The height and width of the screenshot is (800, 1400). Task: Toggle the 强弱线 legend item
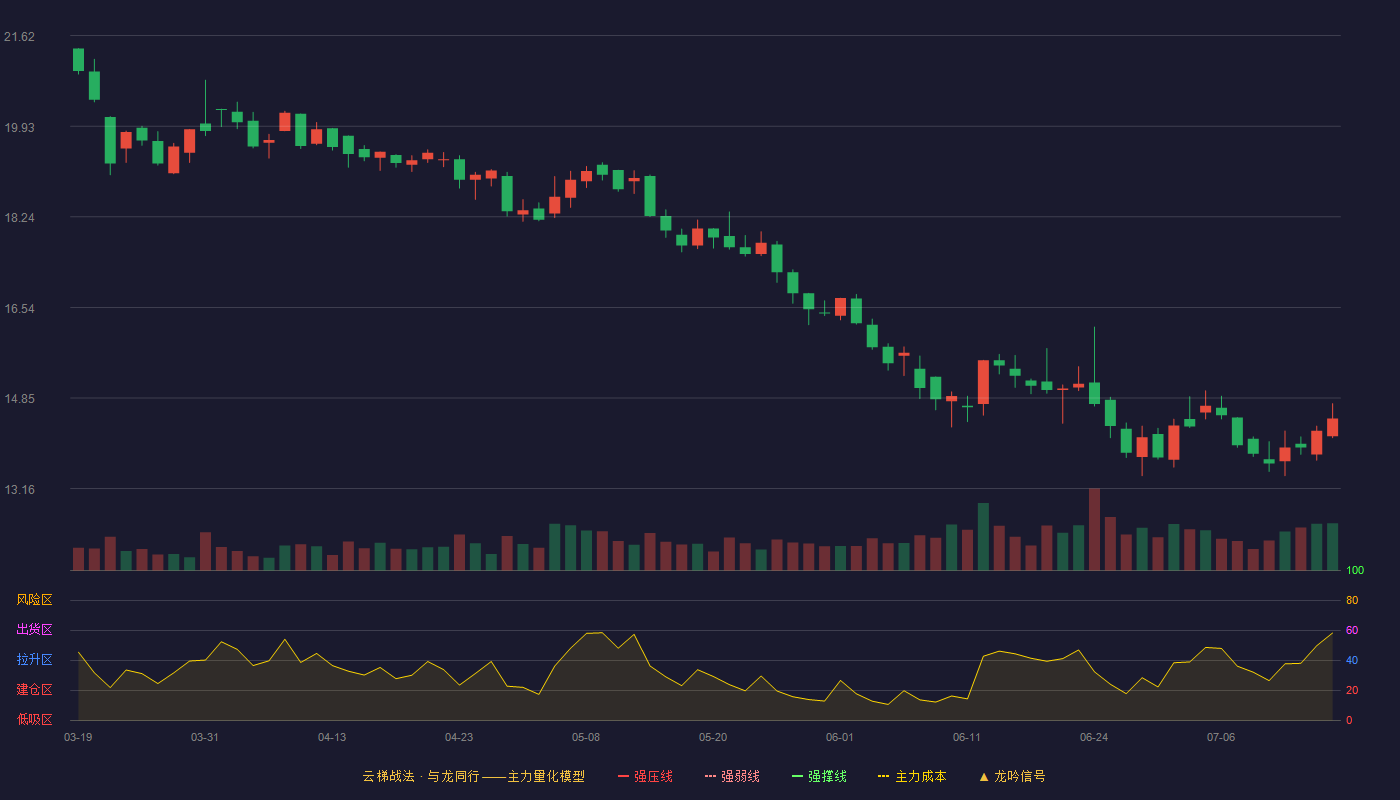732,776
